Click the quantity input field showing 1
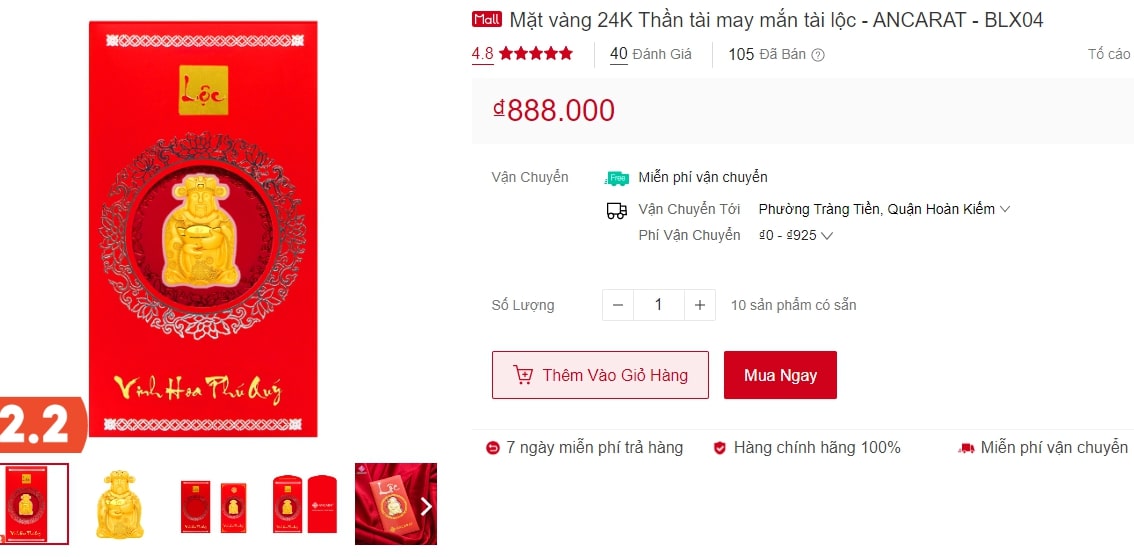Viewport: 1134px width, 557px height. (x=659, y=305)
